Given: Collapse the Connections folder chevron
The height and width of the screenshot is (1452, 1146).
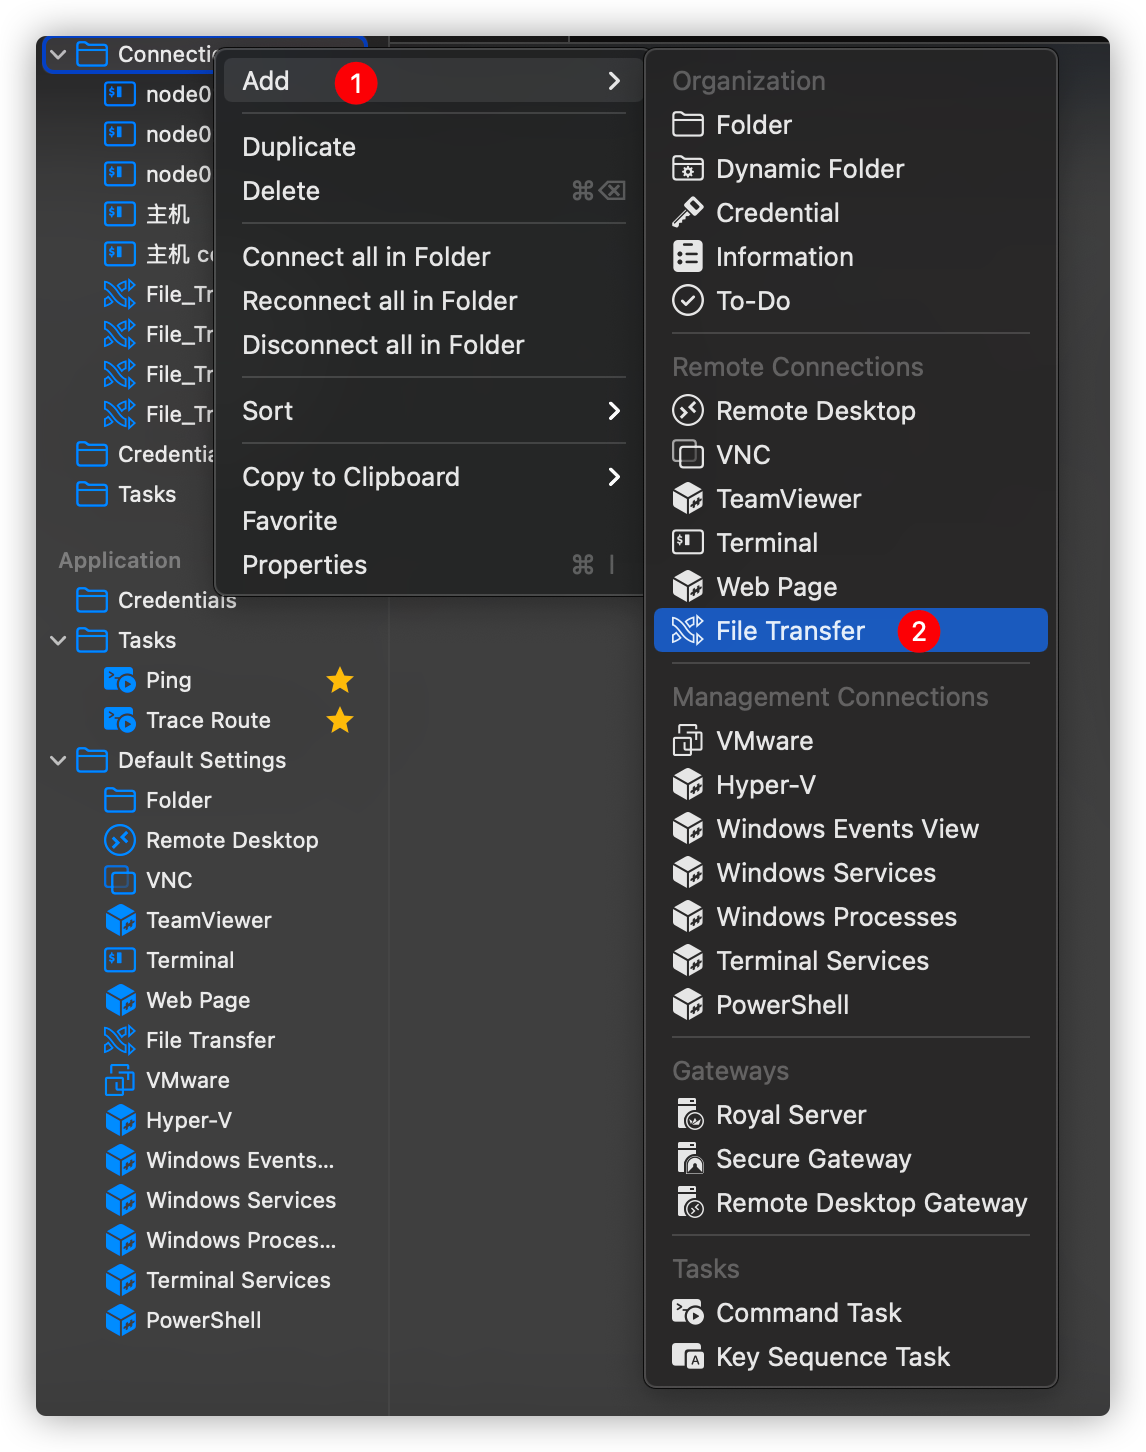Looking at the screenshot, I should (x=58, y=55).
